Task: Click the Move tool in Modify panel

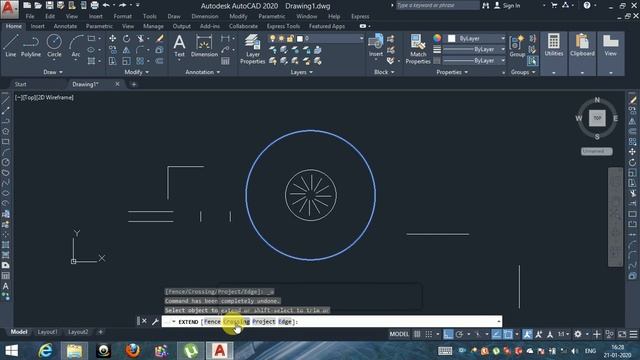Action: (x=112, y=38)
